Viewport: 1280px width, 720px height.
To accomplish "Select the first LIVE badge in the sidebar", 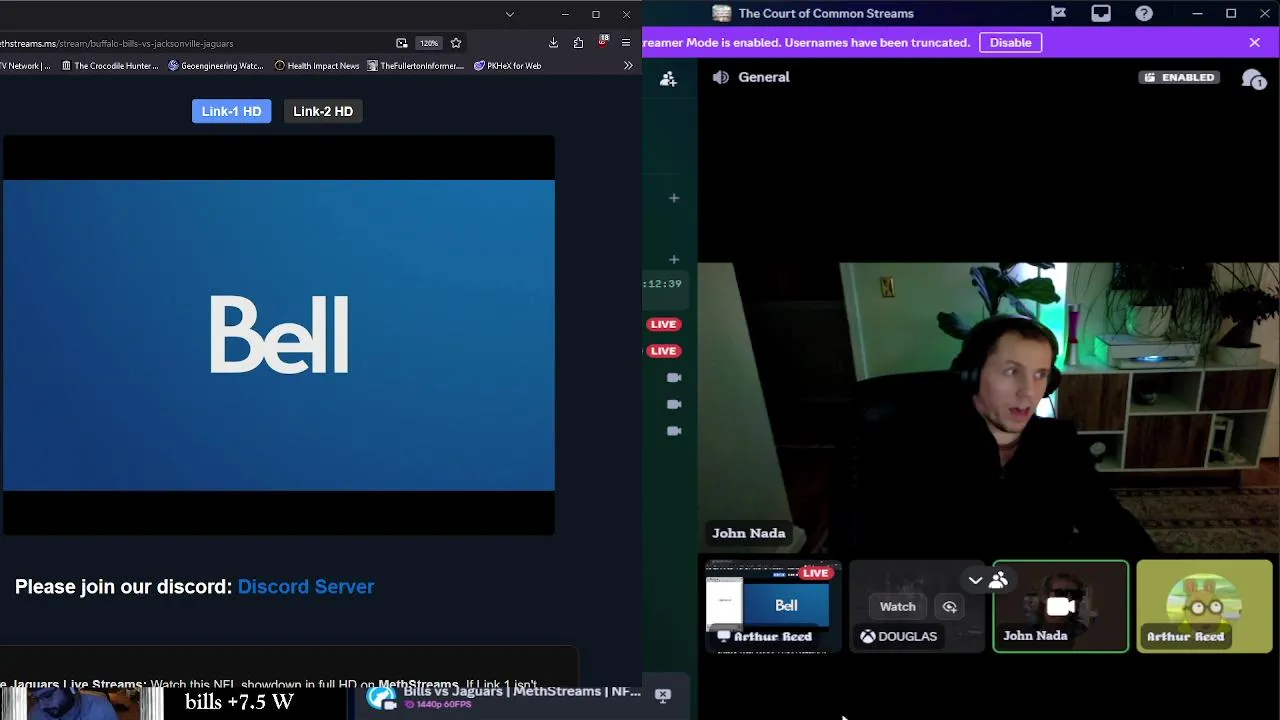I will [x=664, y=324].
